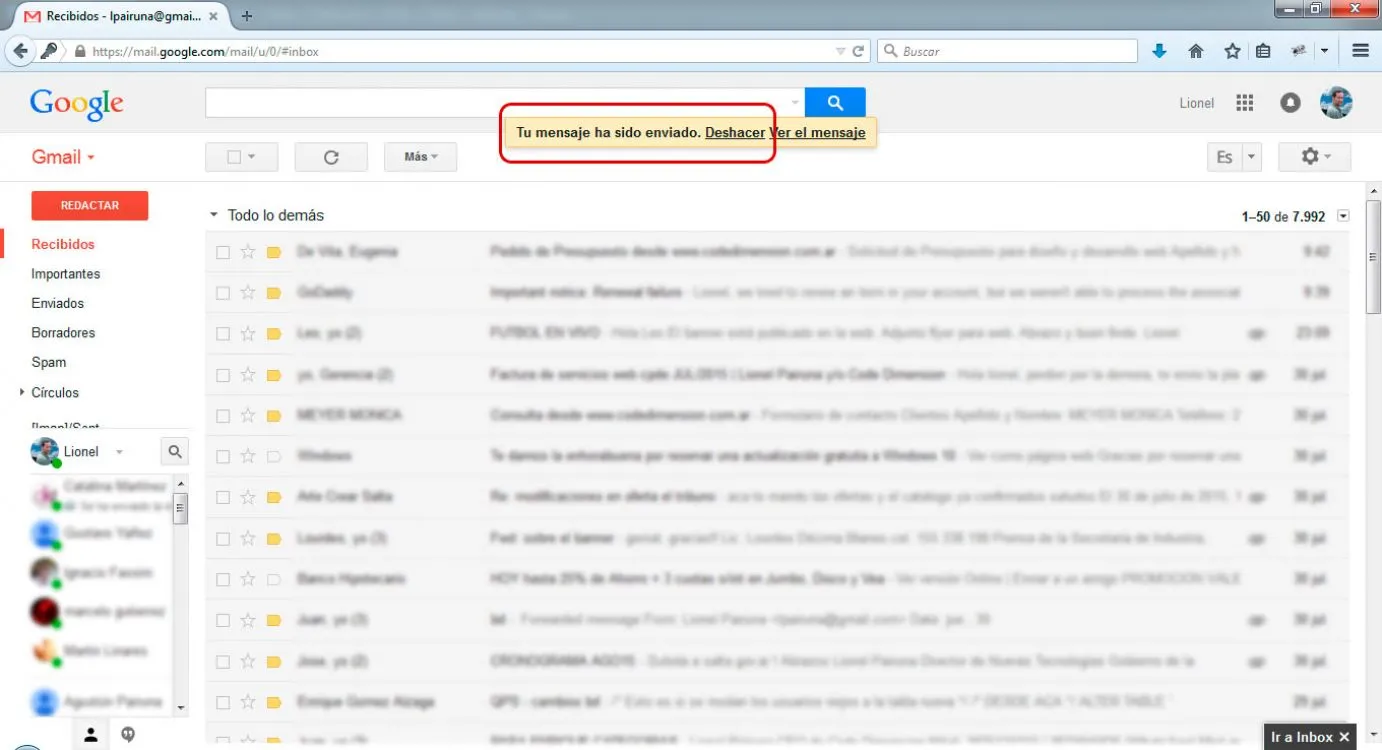
Task: Open the Firefox hamburger menu
Action: coord(1360,51)
